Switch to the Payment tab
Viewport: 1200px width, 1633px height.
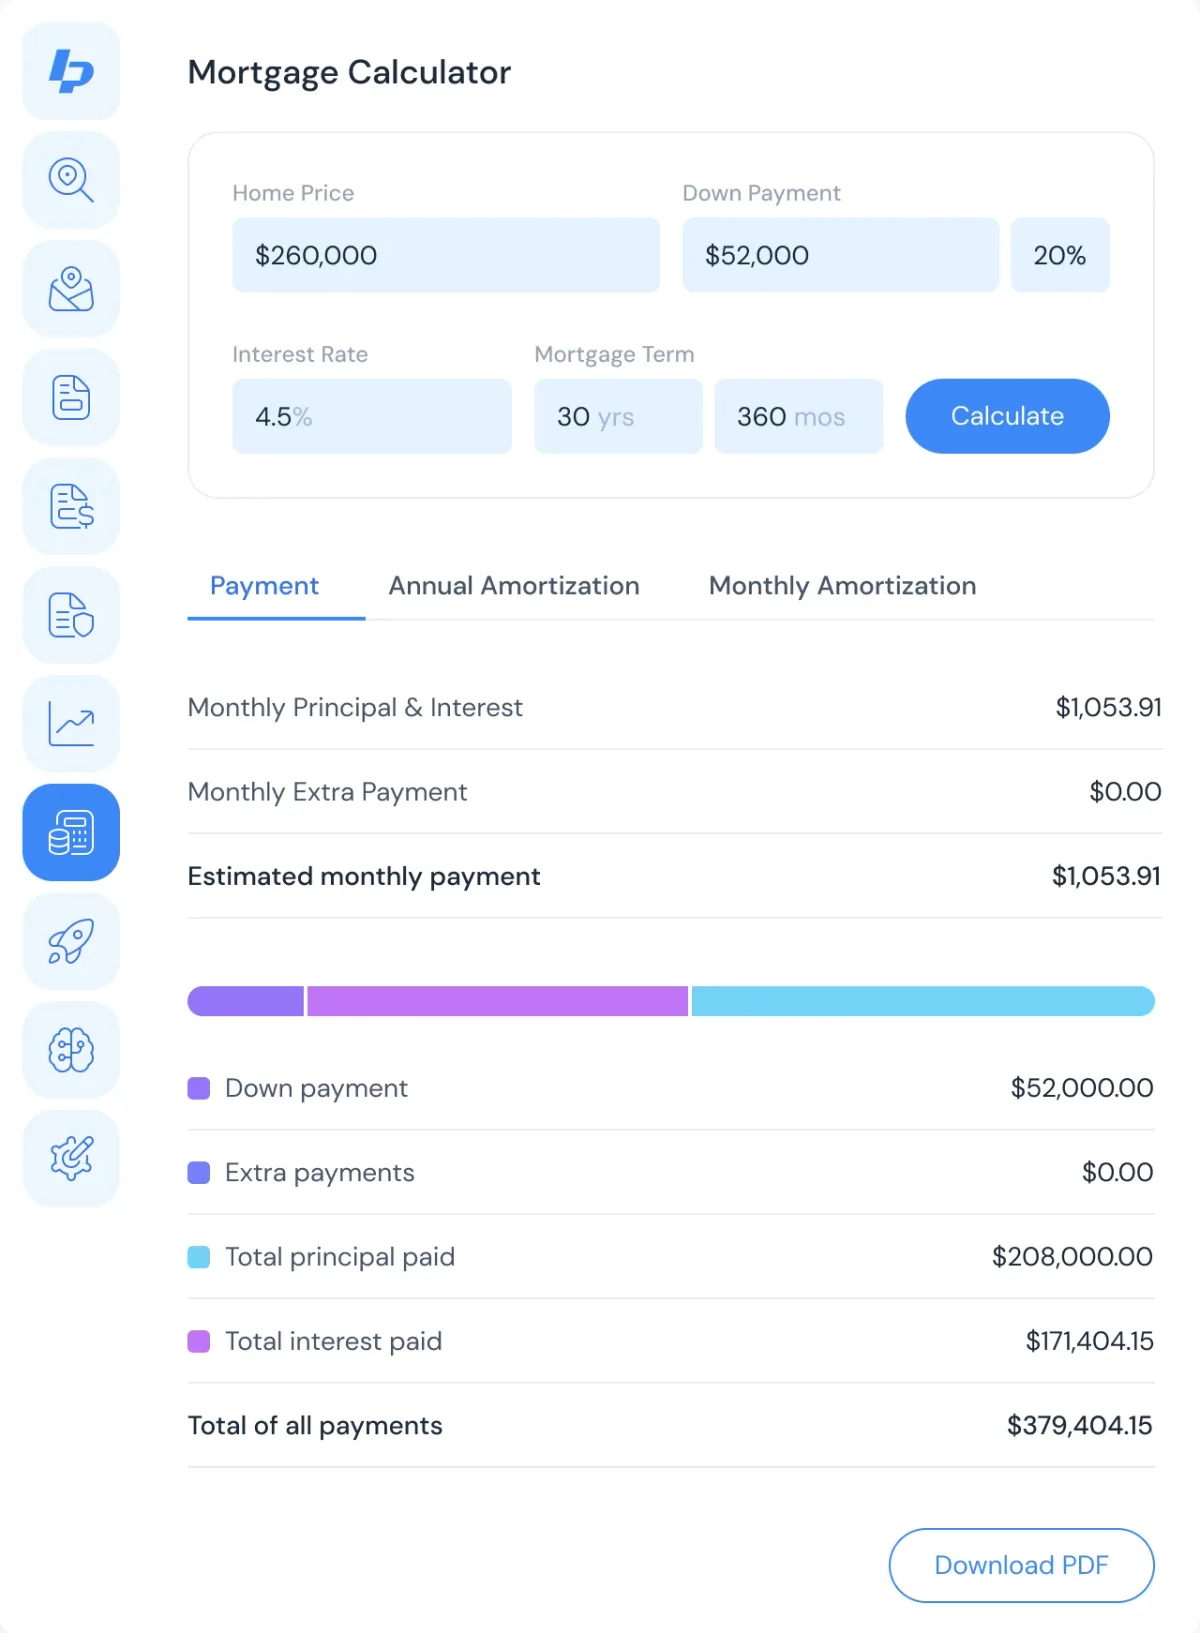pyautogui.click(x=264, y=586)
